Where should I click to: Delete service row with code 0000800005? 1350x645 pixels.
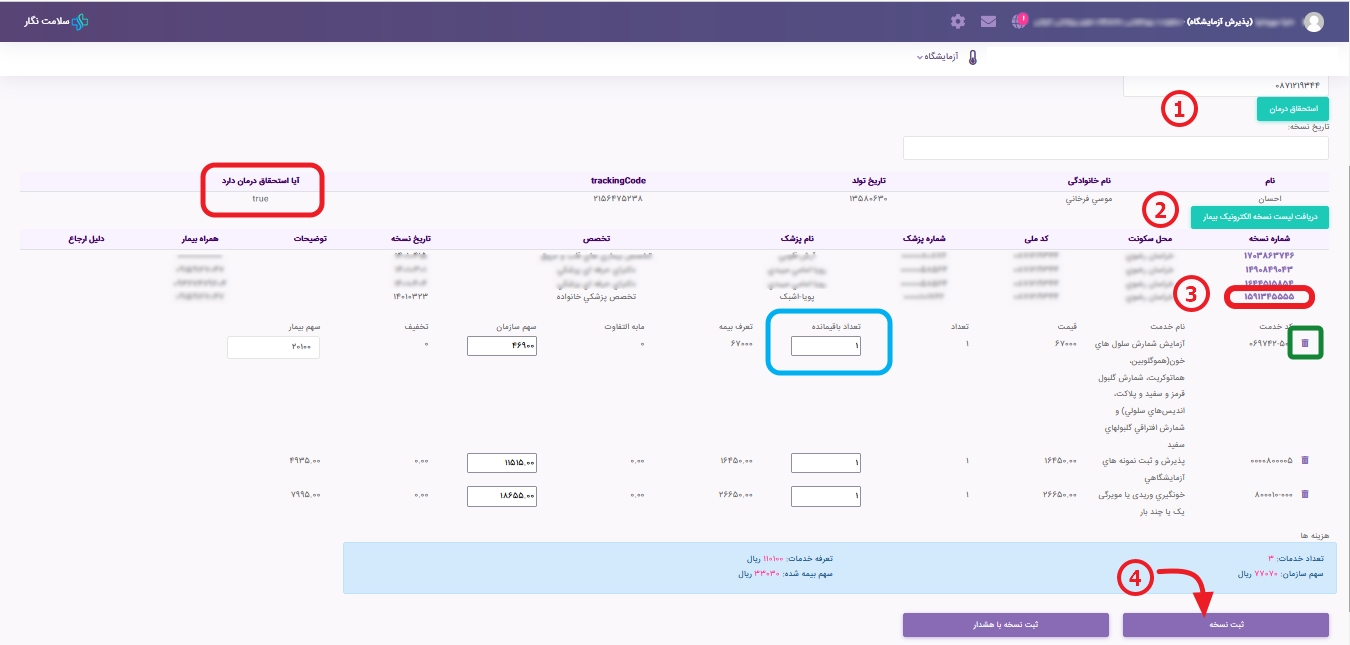click(1304, 461)
